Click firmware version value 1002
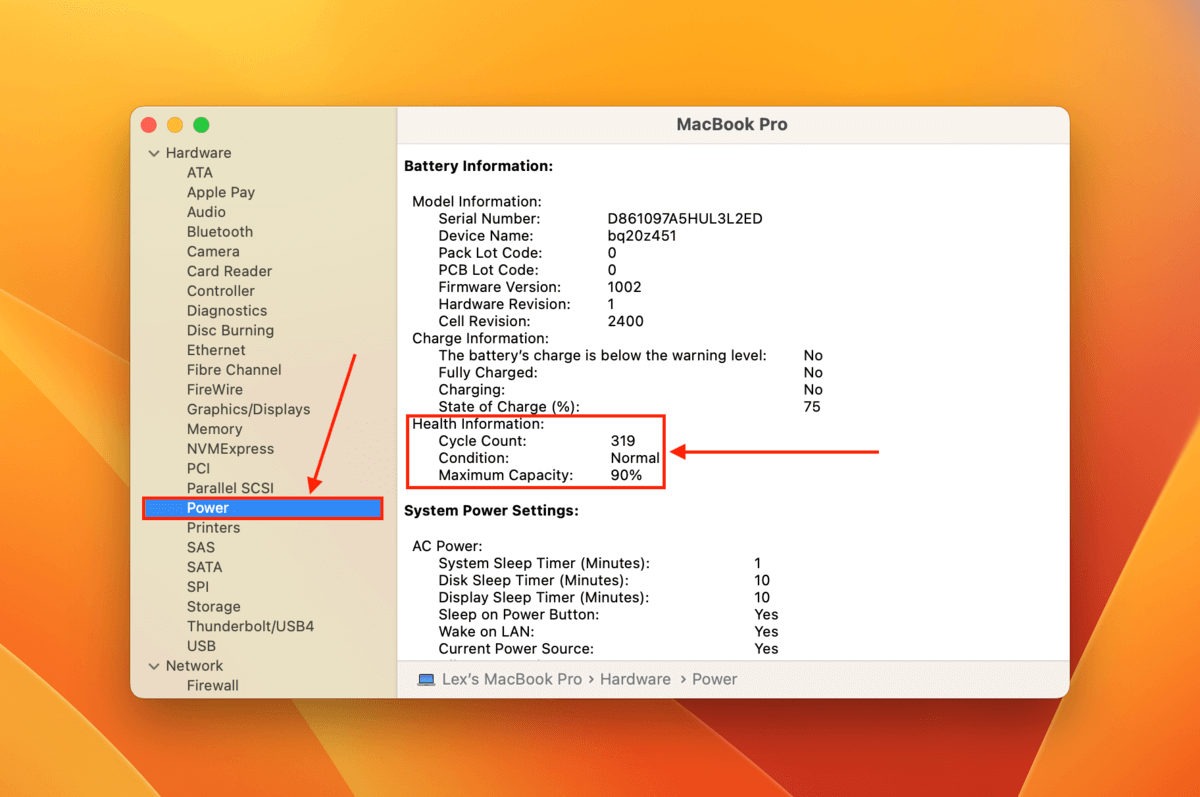 click(x=624, y=287)
